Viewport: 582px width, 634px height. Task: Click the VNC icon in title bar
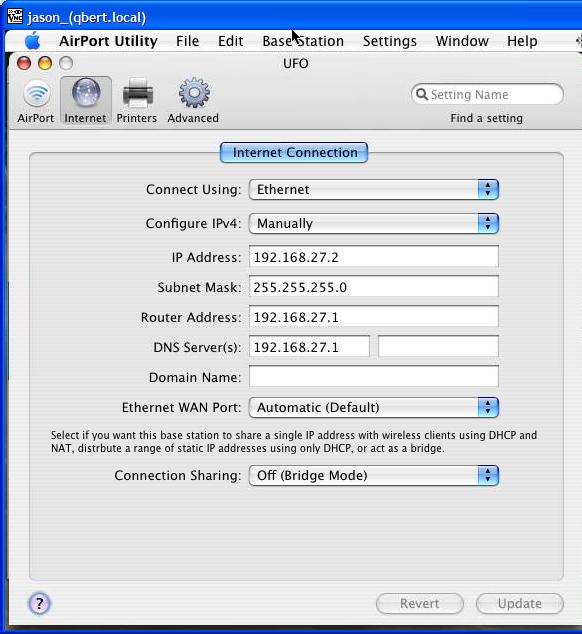[x=15, y=17]
